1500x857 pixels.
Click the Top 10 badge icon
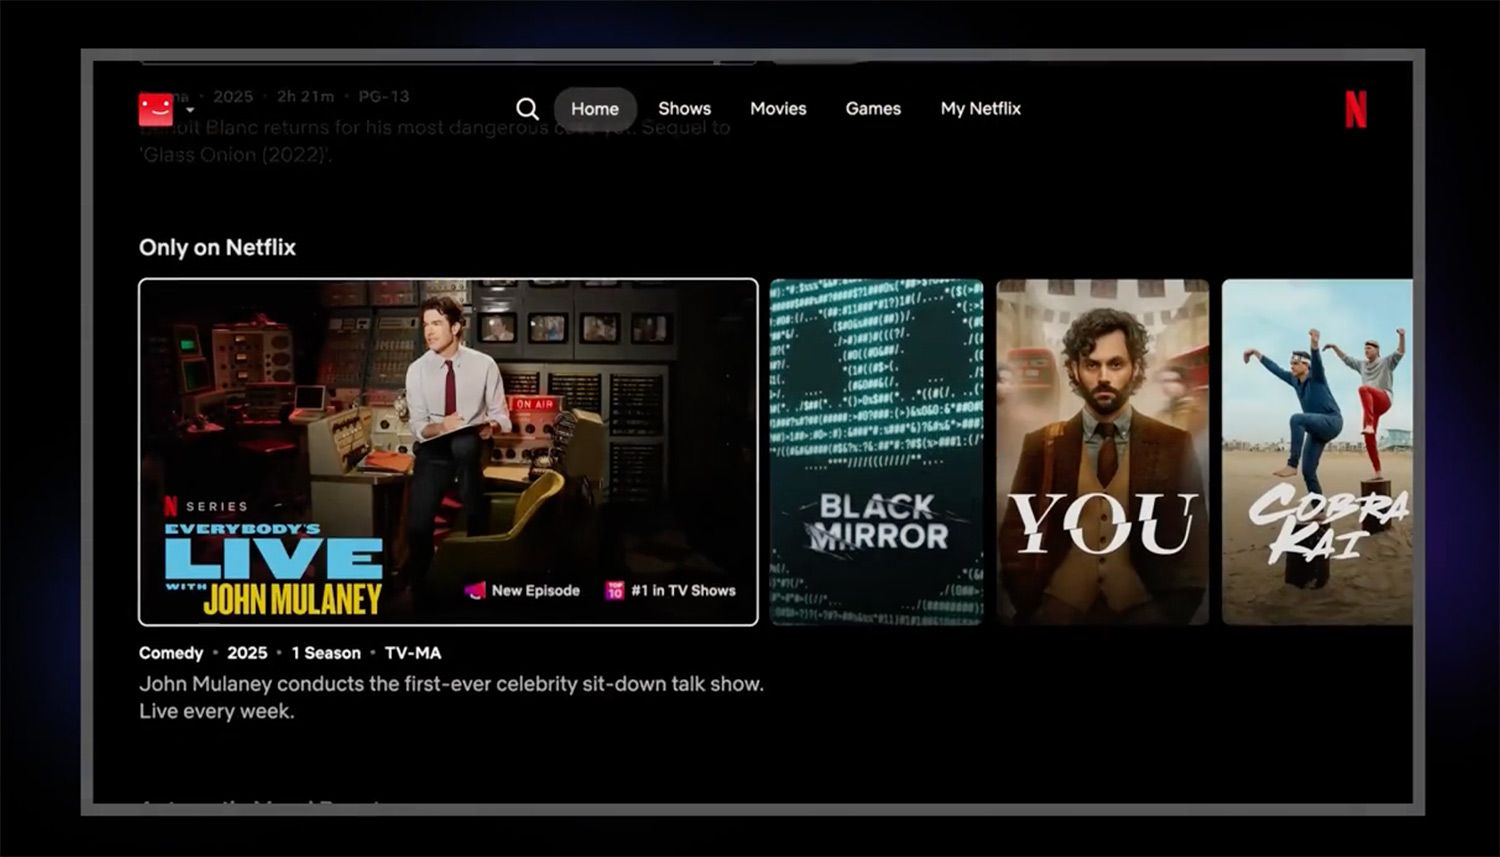point(614,591)
